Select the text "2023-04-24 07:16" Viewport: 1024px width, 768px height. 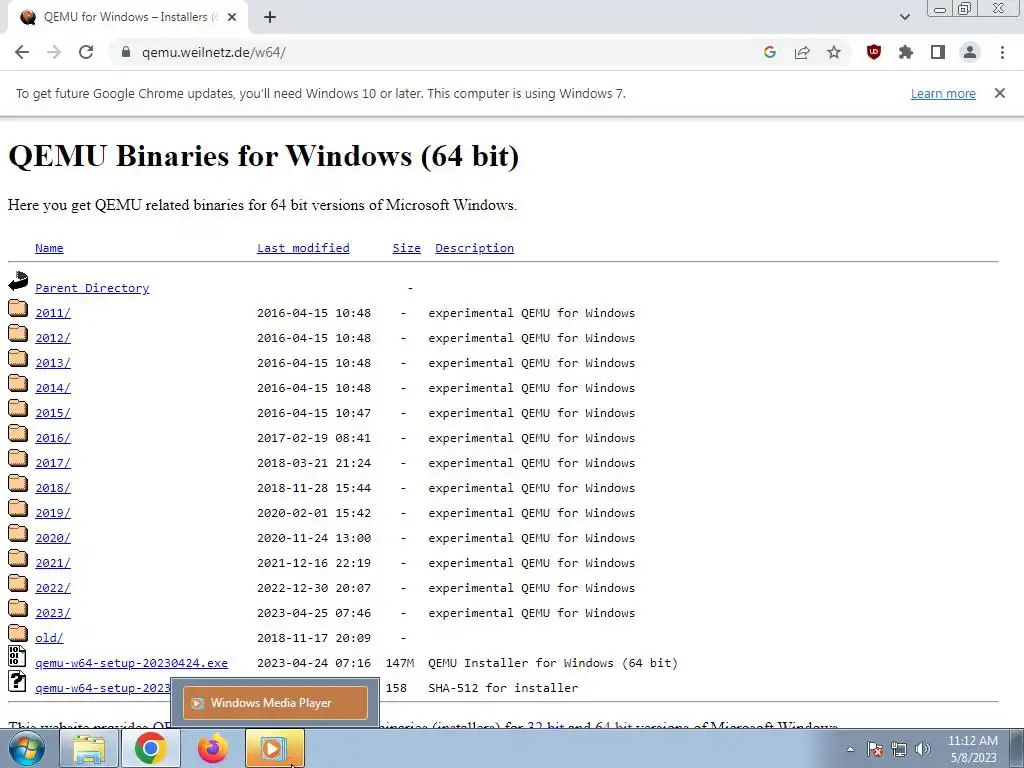[x=314, y=663]
